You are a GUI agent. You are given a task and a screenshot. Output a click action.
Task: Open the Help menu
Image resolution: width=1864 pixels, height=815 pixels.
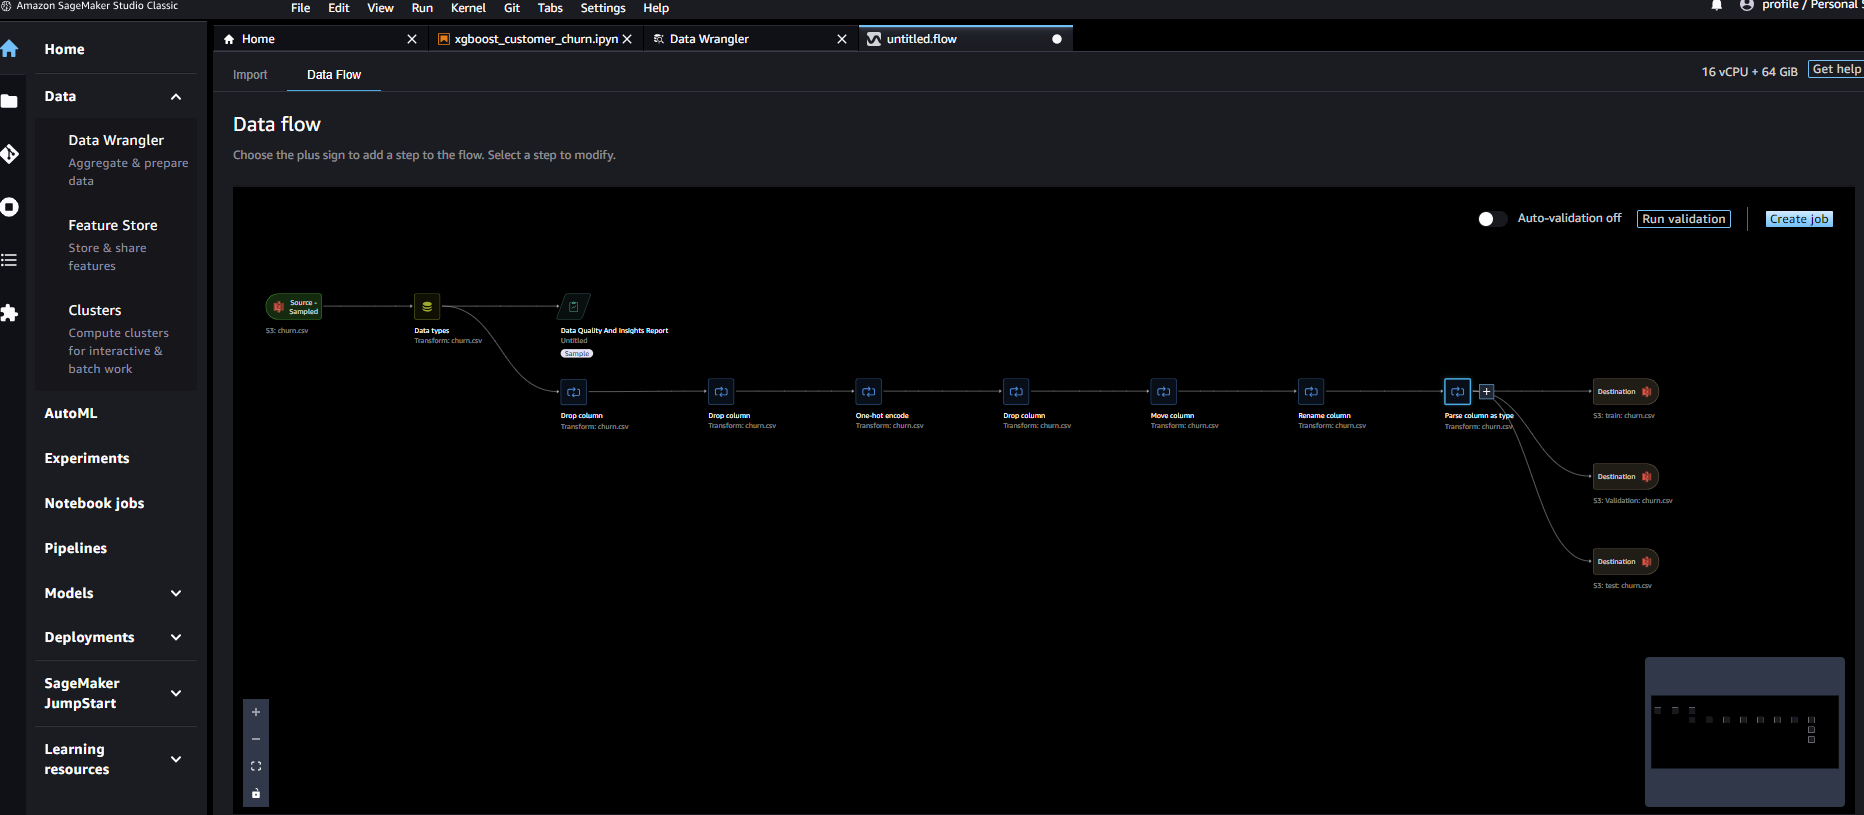point(656,8)
